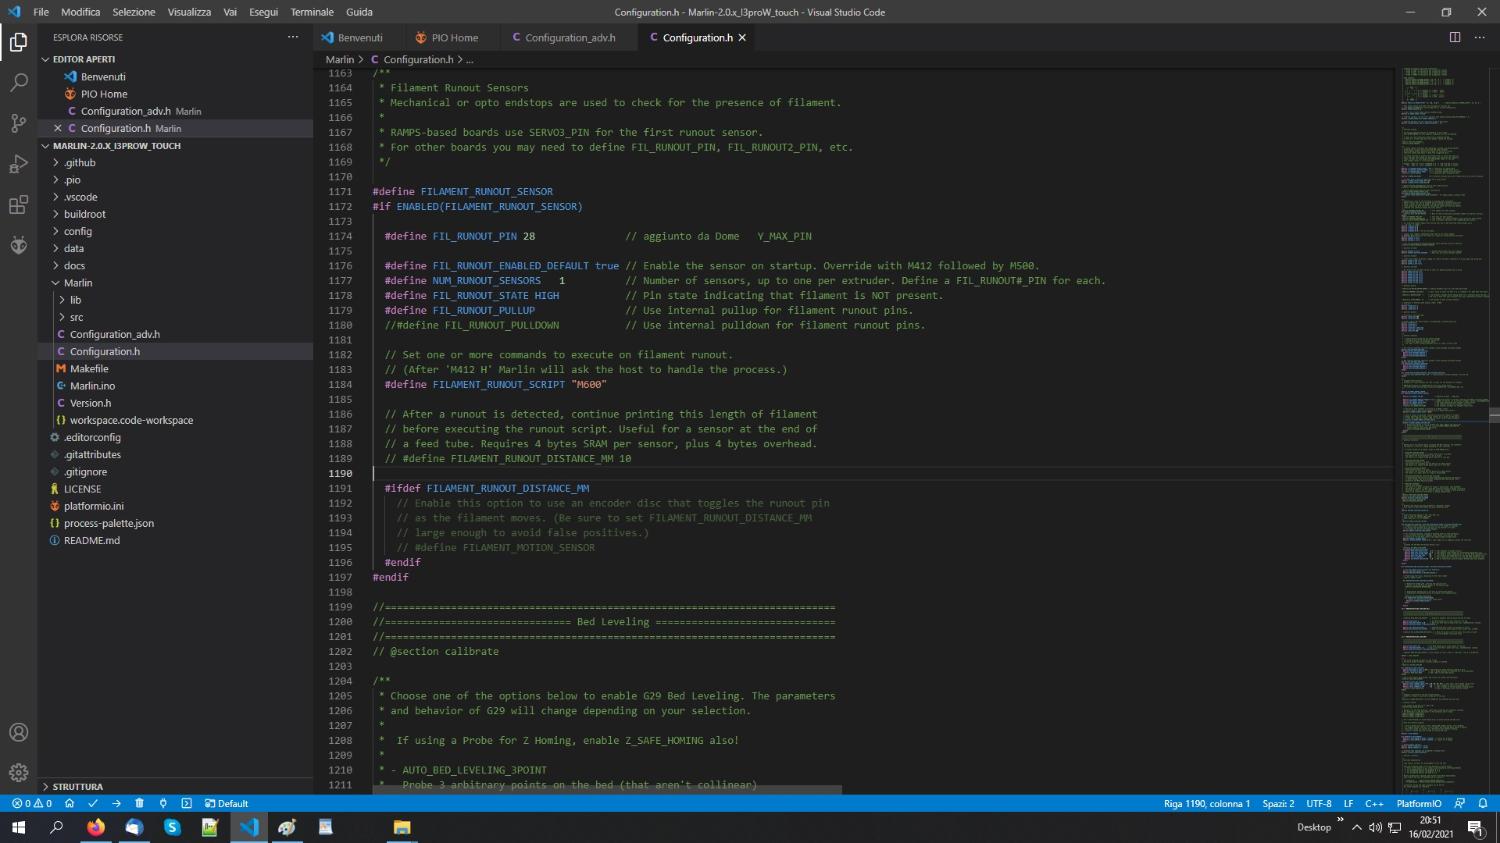Click the PlatformIO Clean trash icon
Viewport: 1500px width, 843px height.
pyautogui.click(x=139, y=803)
